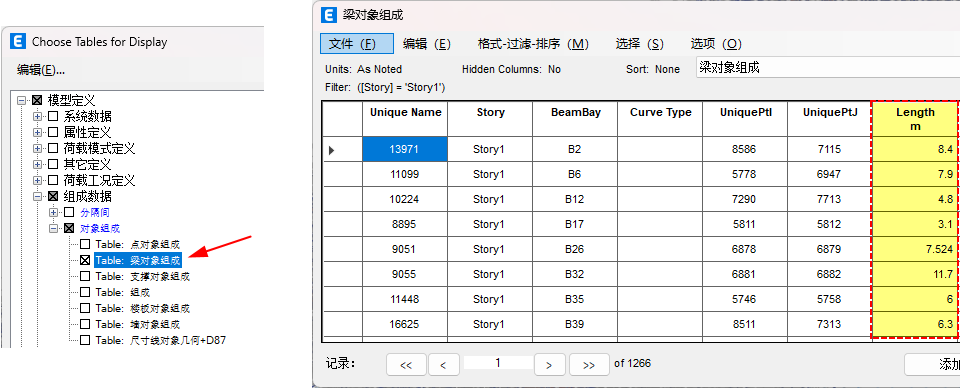Click the Unique Name cell 11099

[405, 174]
